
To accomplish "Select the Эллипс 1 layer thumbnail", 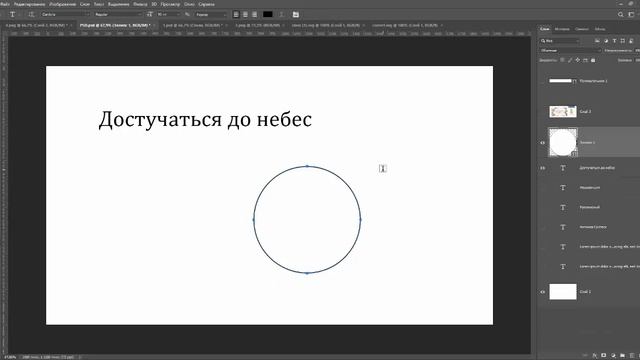I will (563, 142).
